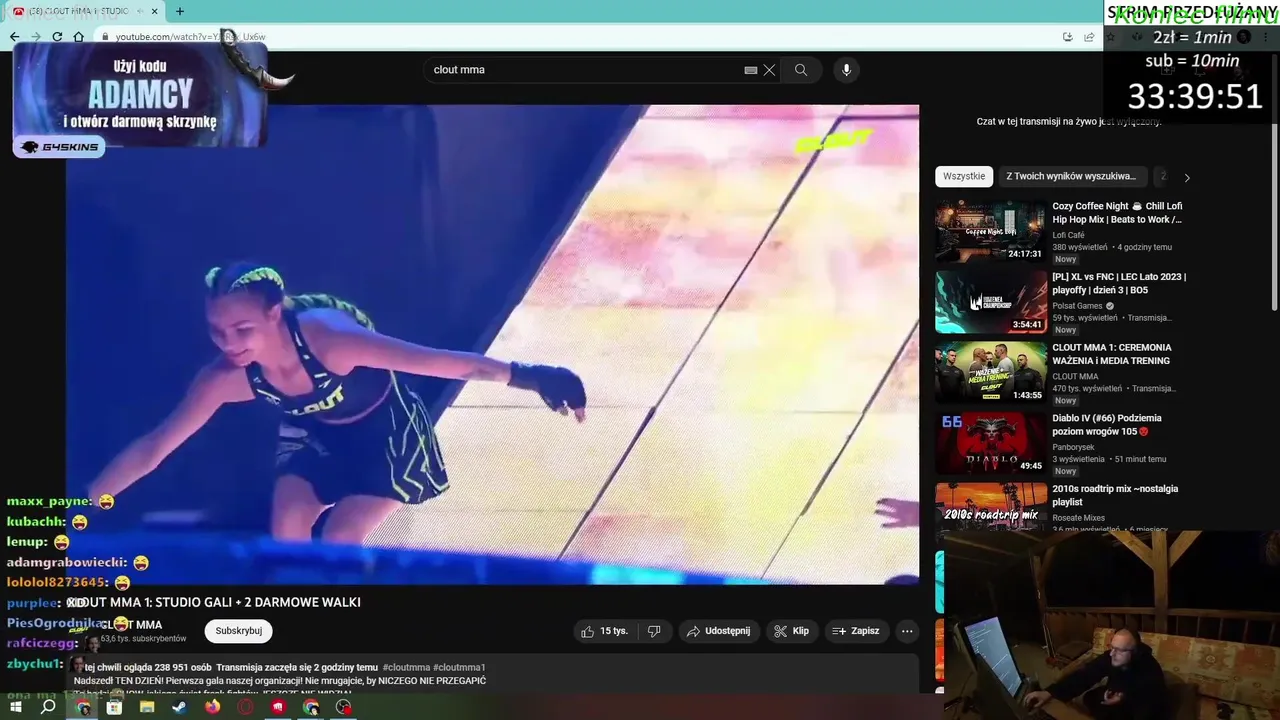Viewport: 1280px width, 720px height.
Task: Open CEREMONIA WAŻENIA video thumbnail
Action: [x=991, y=372]
